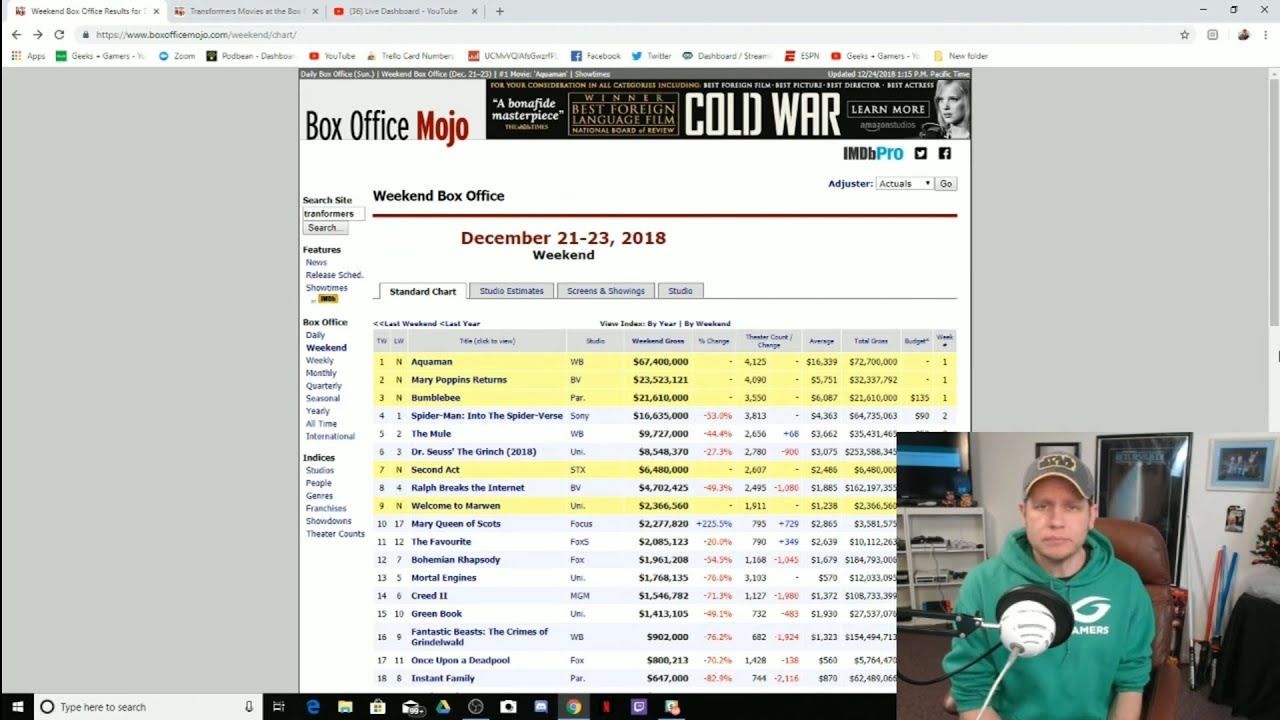
Task: Go back to the previous page
Action: 16,34
